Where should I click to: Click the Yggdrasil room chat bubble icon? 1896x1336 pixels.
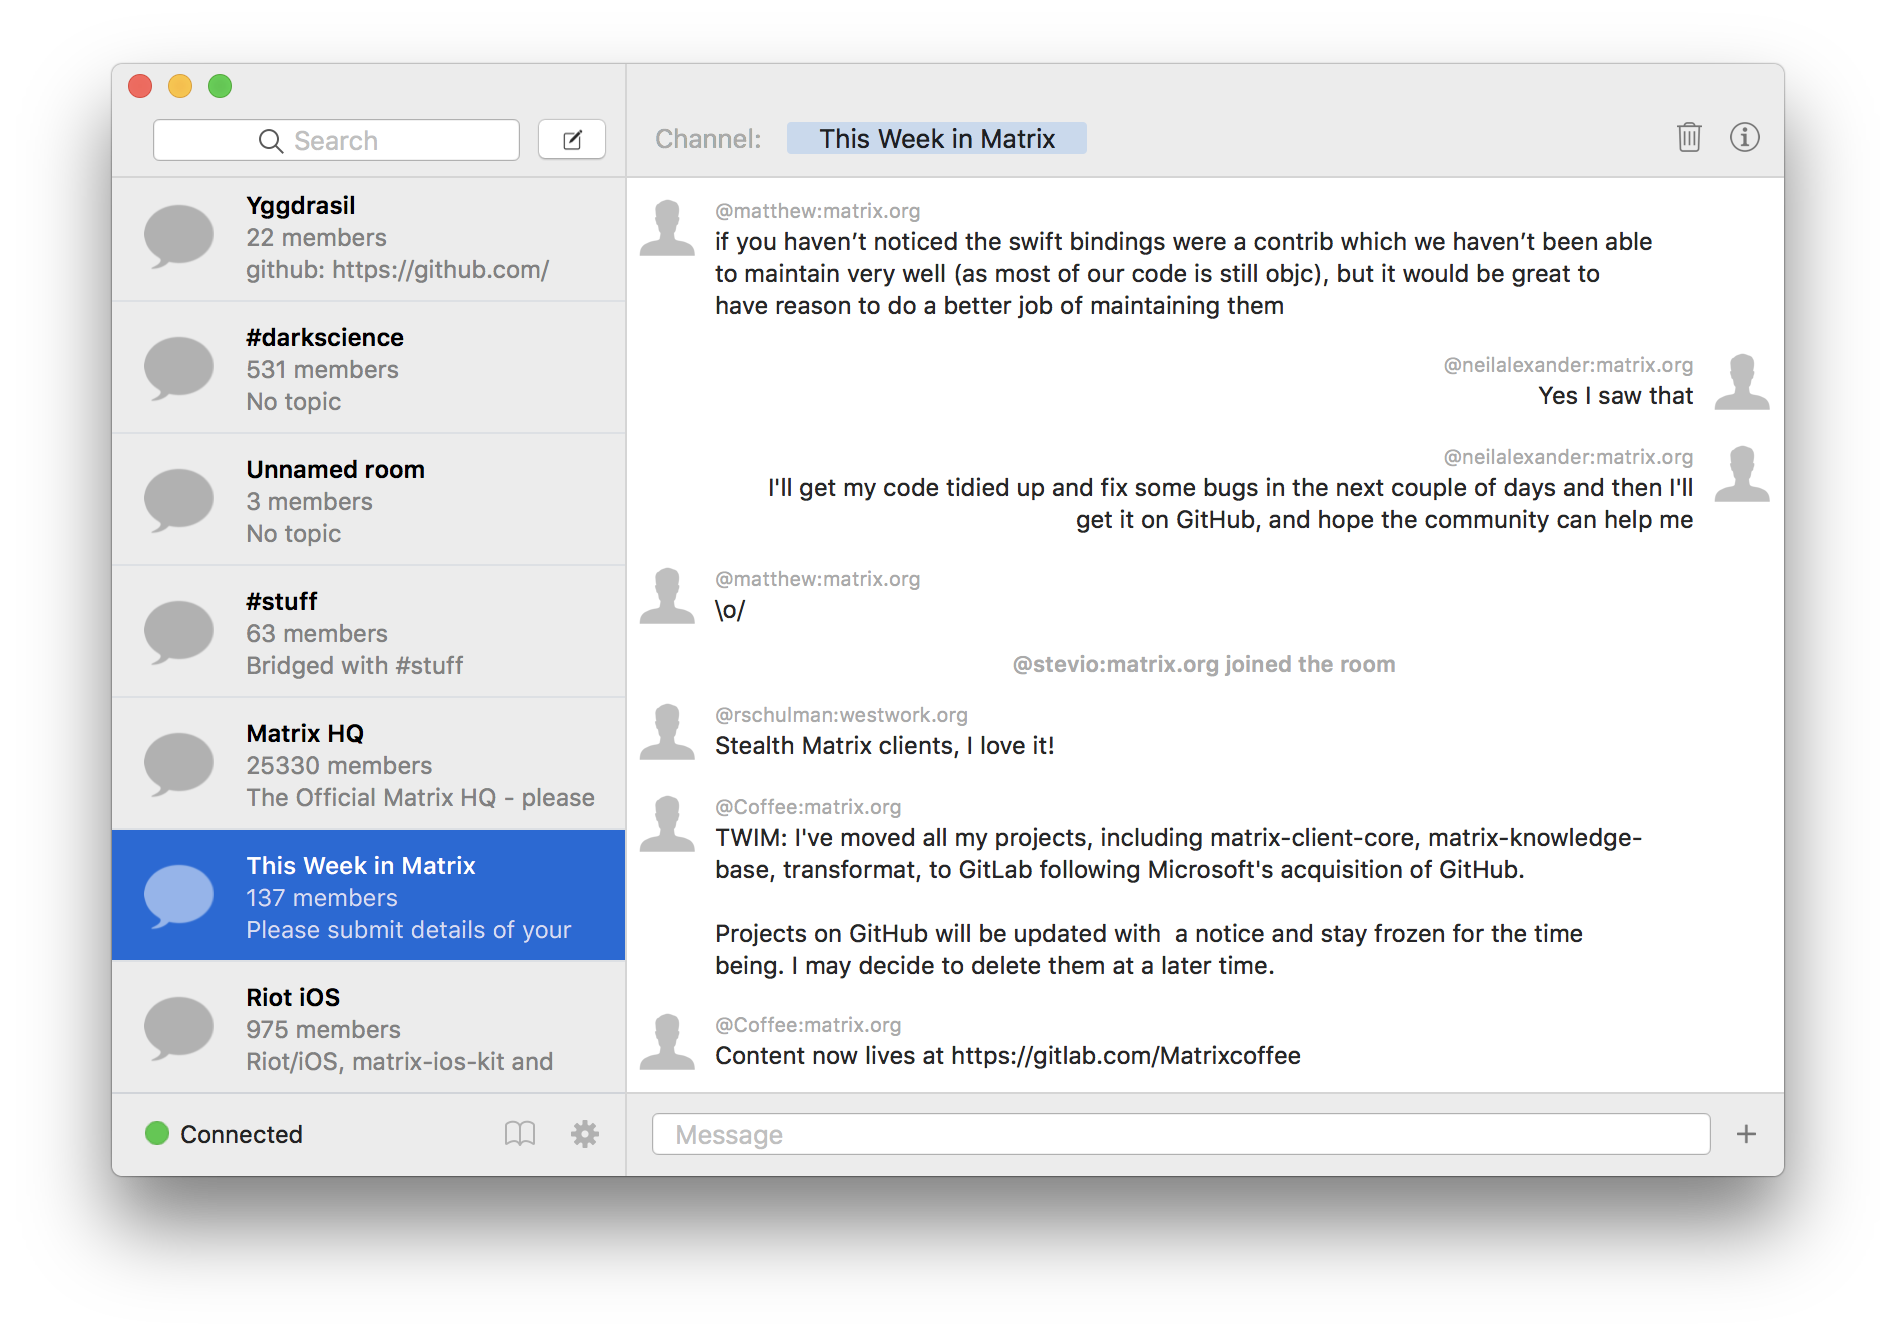179,237
